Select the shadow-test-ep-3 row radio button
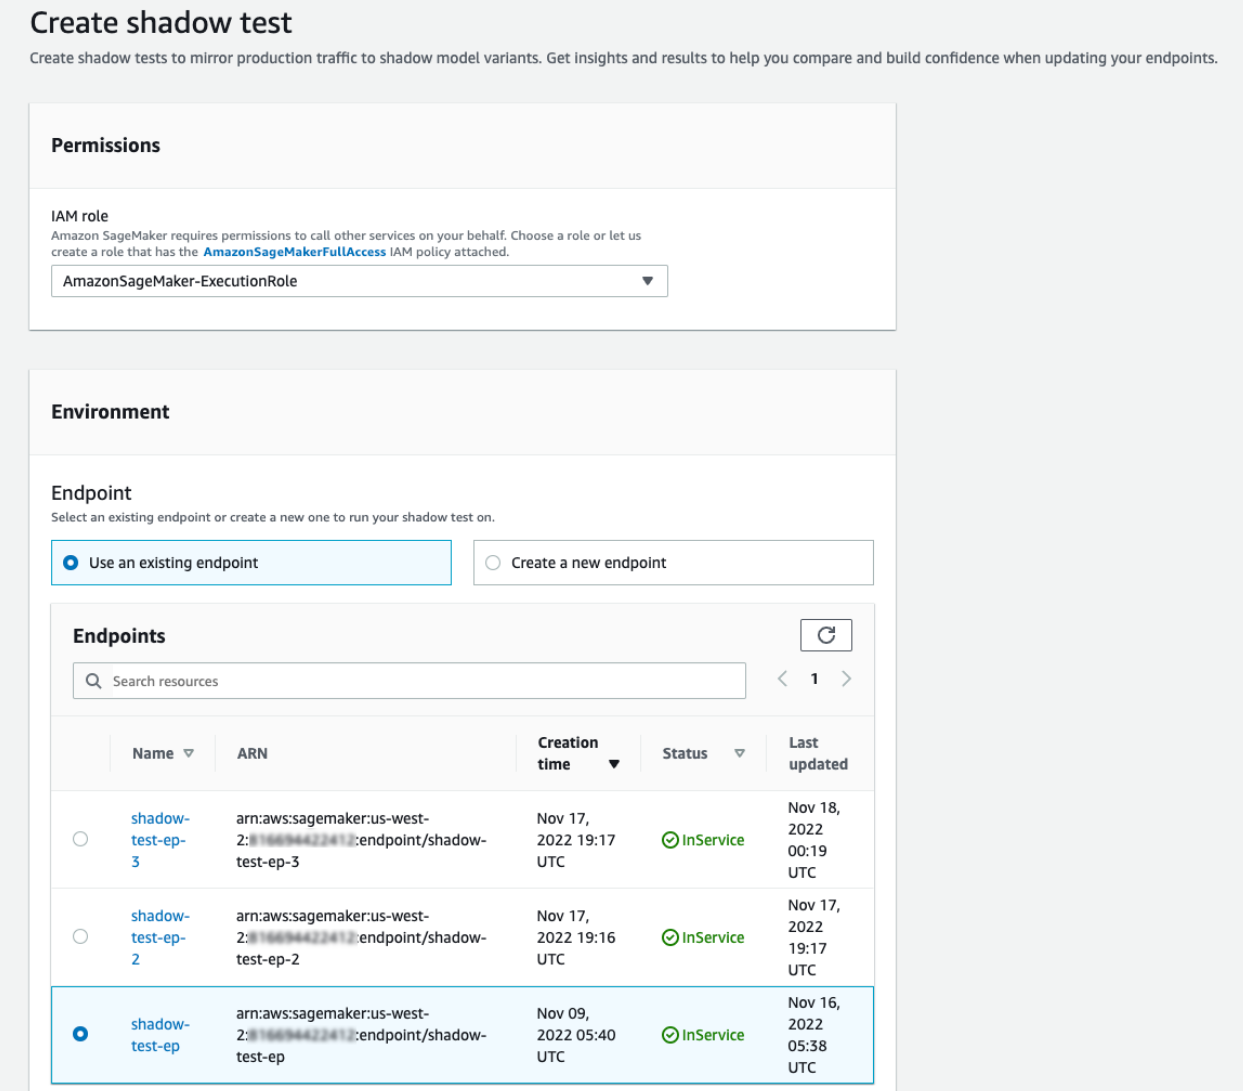Viewport: 1243px width, 1091px height. coord(81,839)
